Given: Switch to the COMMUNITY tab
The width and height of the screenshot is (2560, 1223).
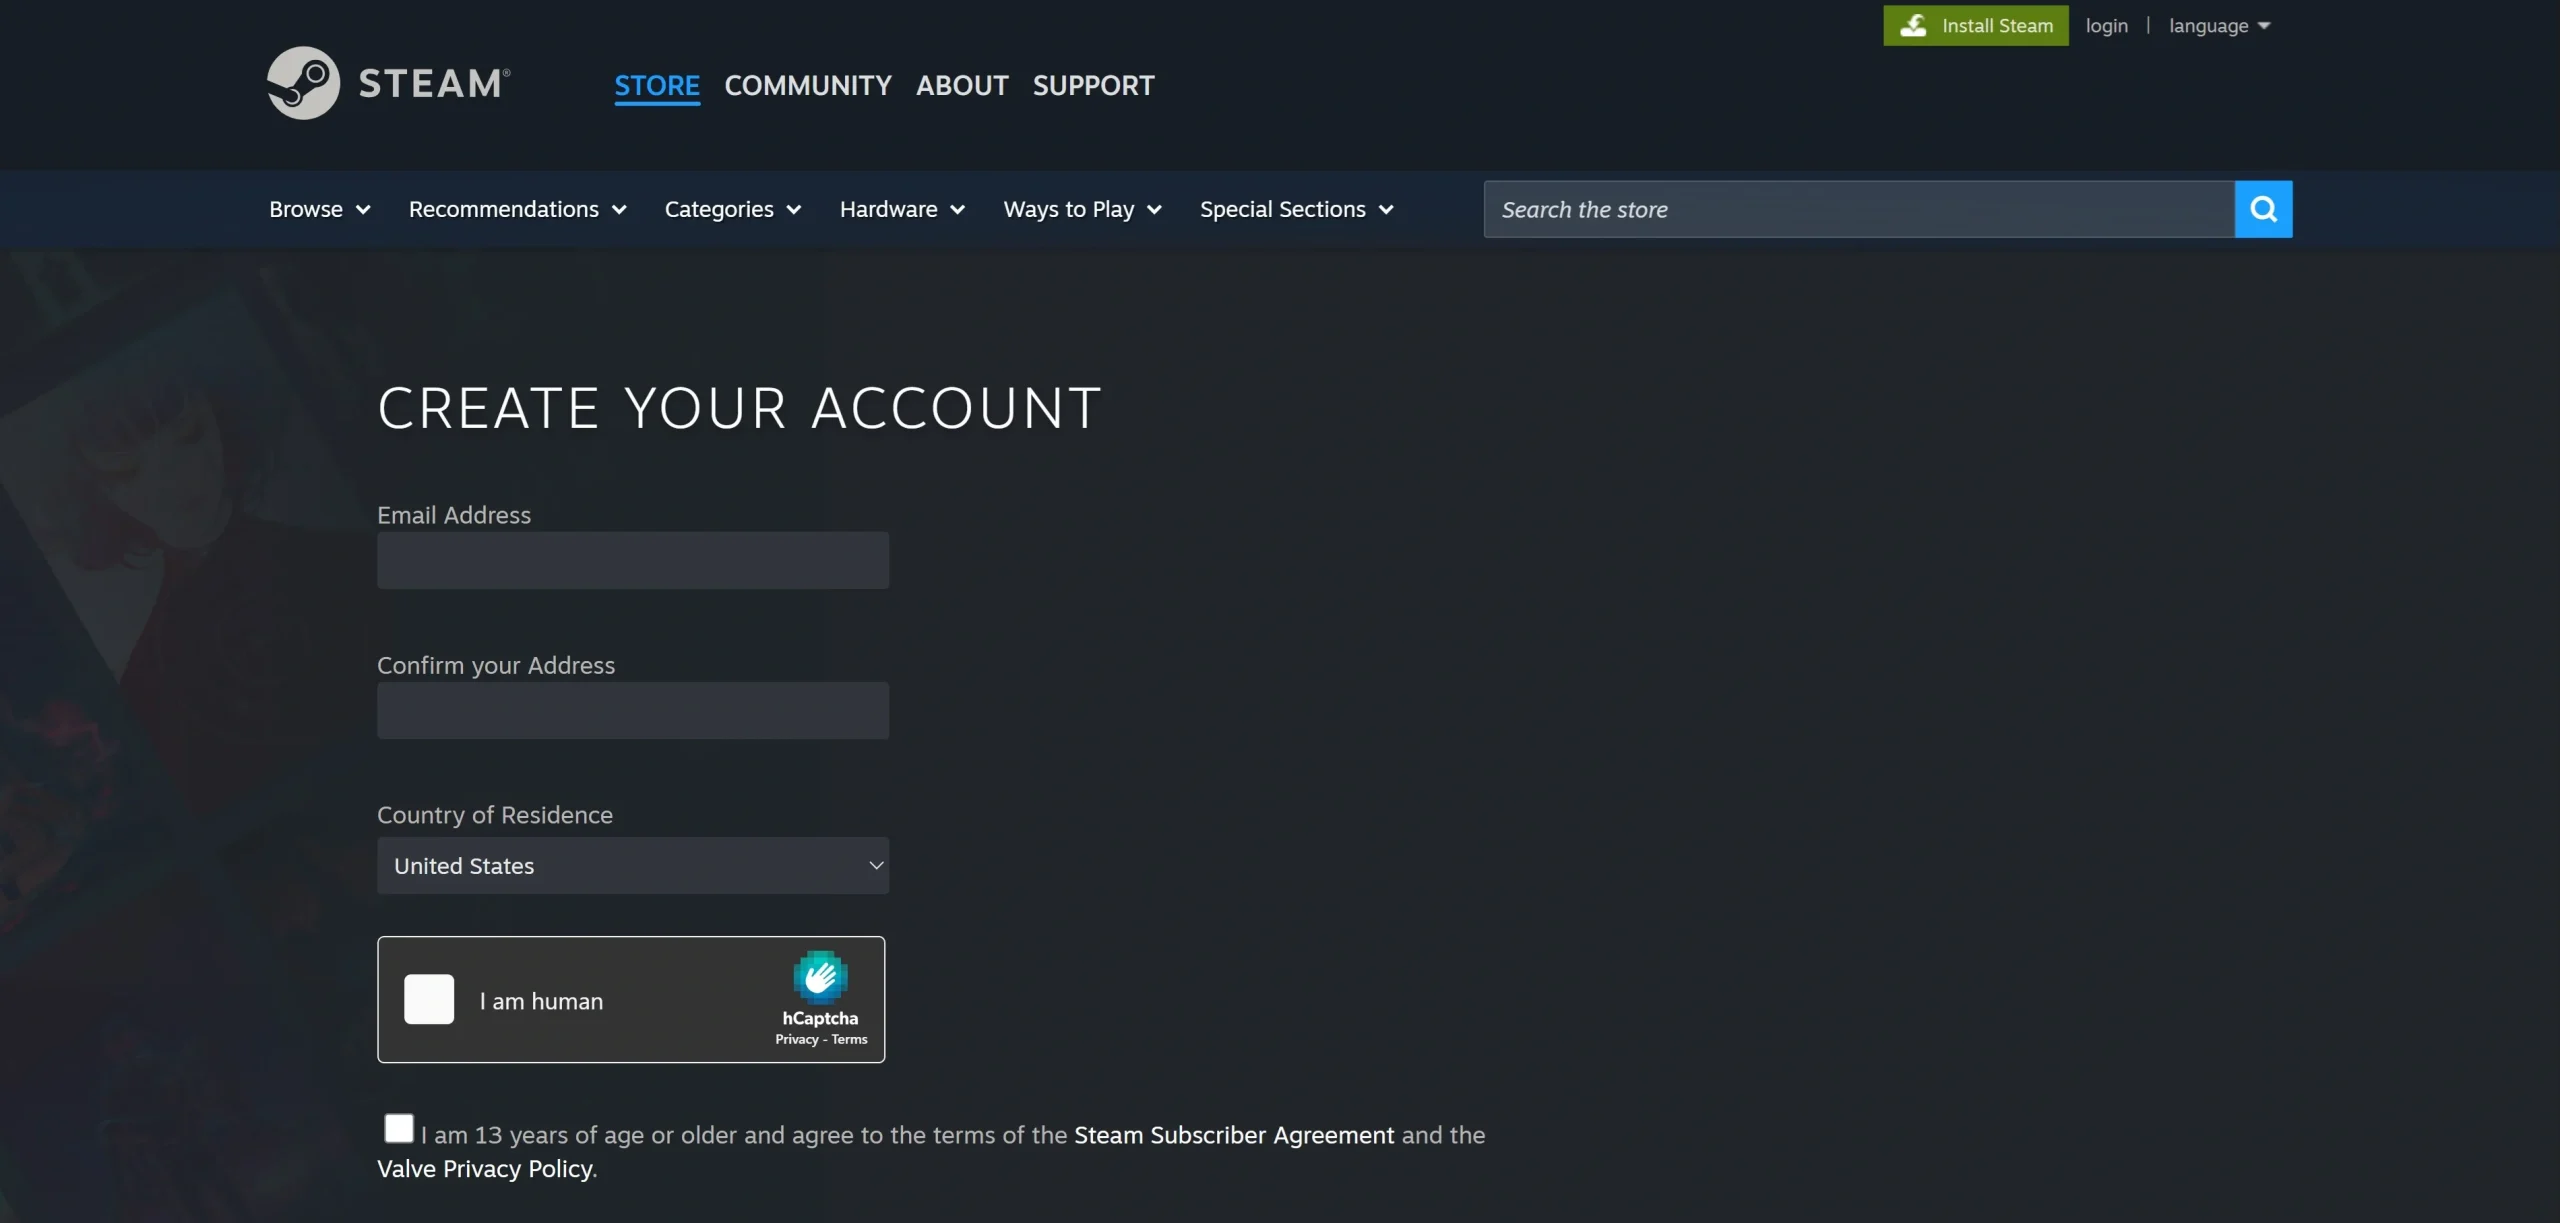Looking at the screenshot, I should [807, 85].
